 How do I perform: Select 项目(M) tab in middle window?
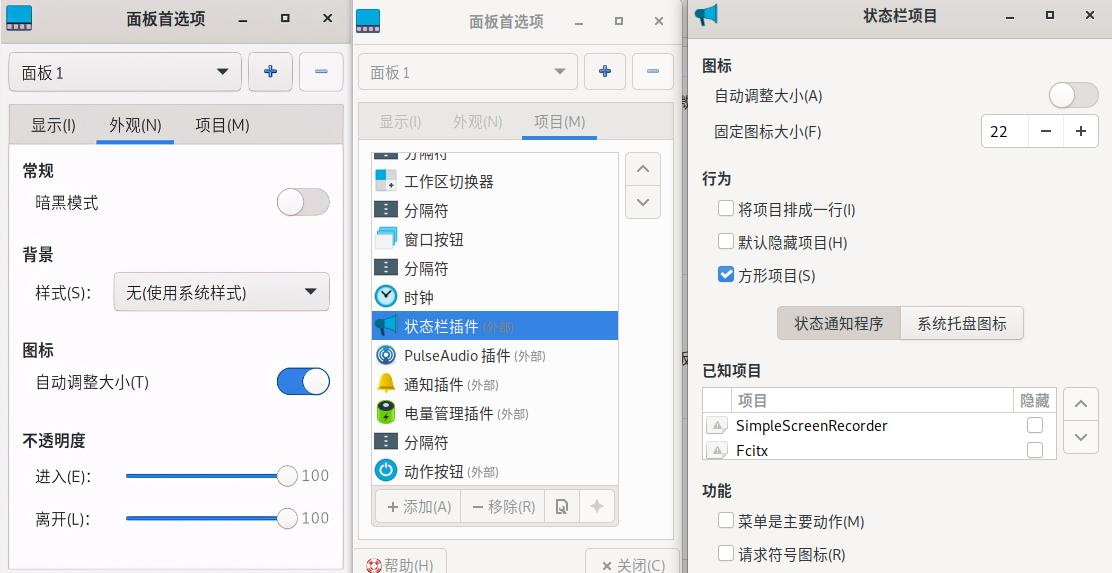point(559,122)
